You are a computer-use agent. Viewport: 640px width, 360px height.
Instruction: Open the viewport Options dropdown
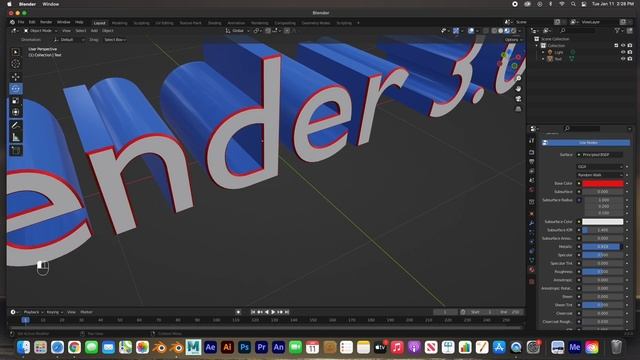point(513,40)
